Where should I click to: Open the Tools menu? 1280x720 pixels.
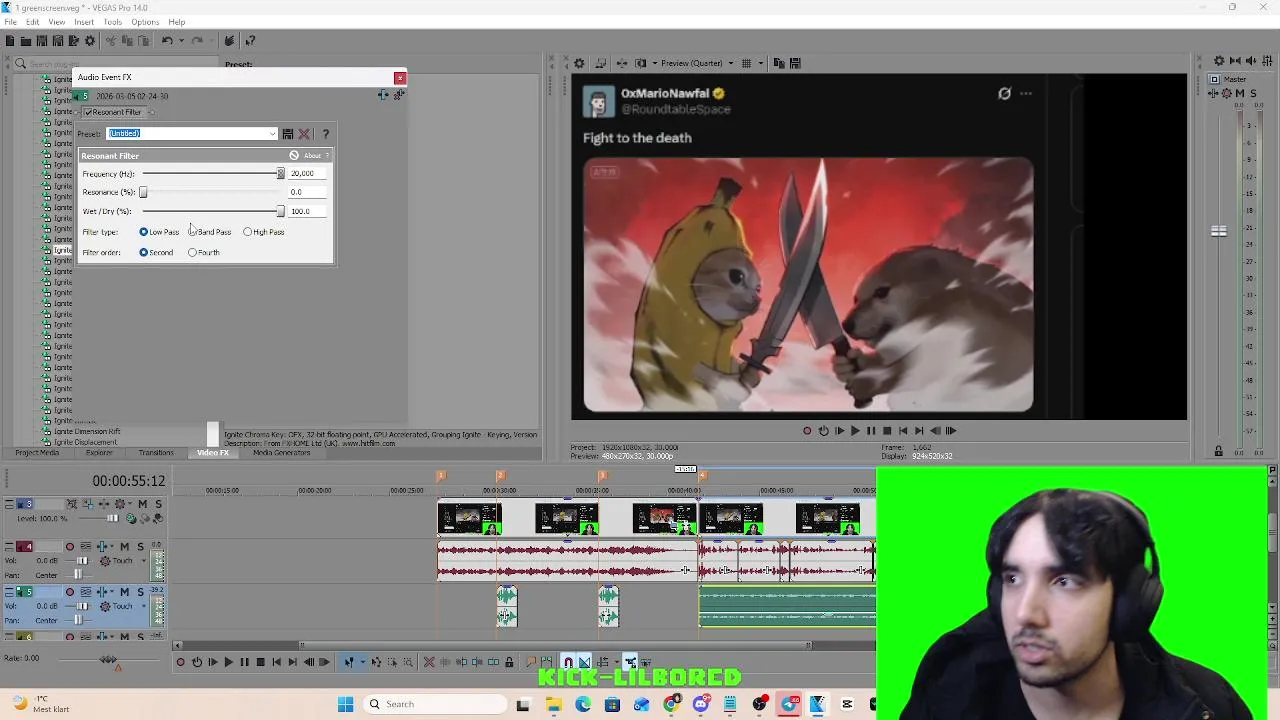click(x=113, y=22)
